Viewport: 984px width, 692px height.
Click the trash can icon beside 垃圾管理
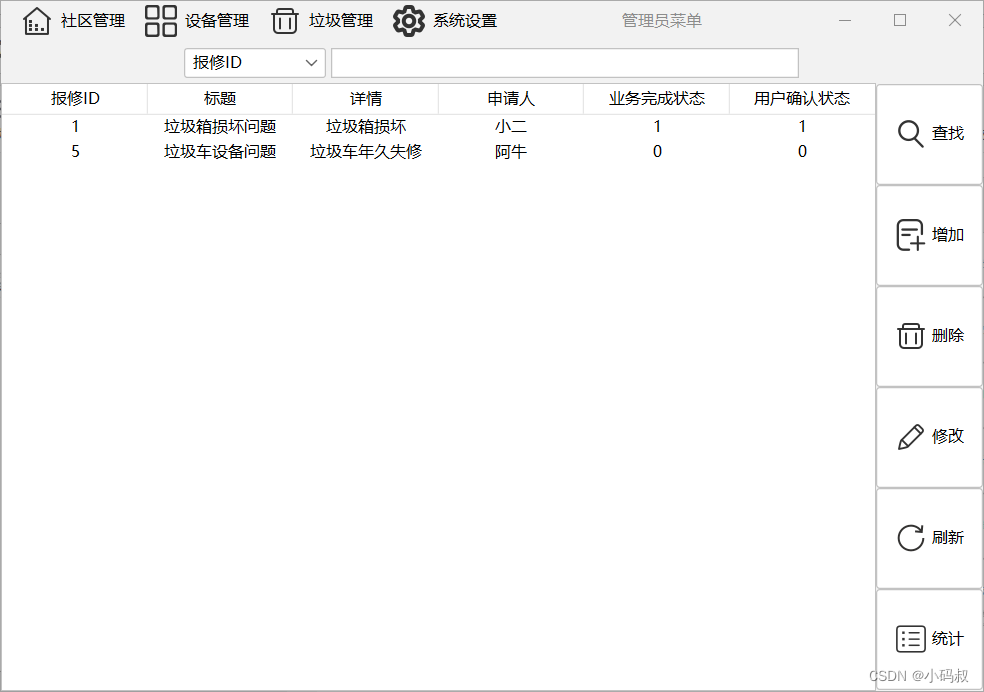coord(284,21)
